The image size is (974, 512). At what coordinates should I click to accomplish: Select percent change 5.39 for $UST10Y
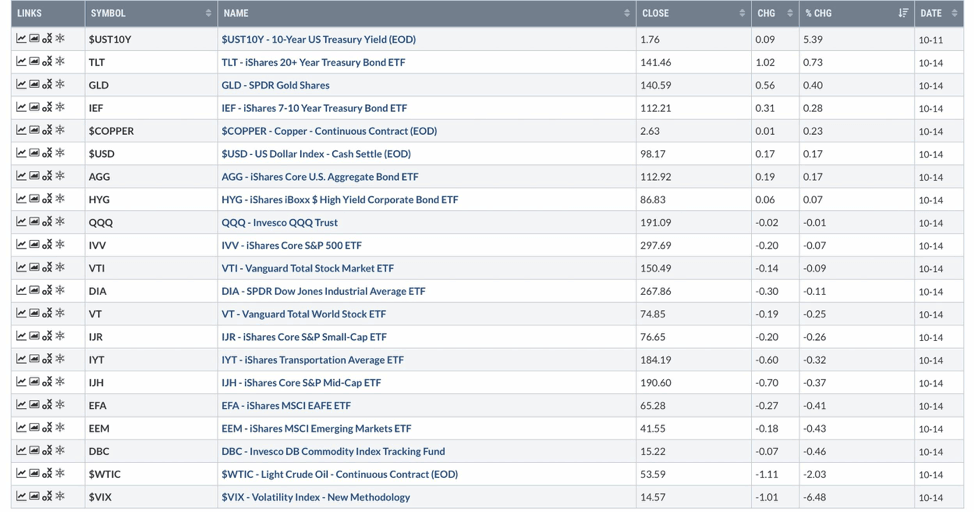coord(812,39)
